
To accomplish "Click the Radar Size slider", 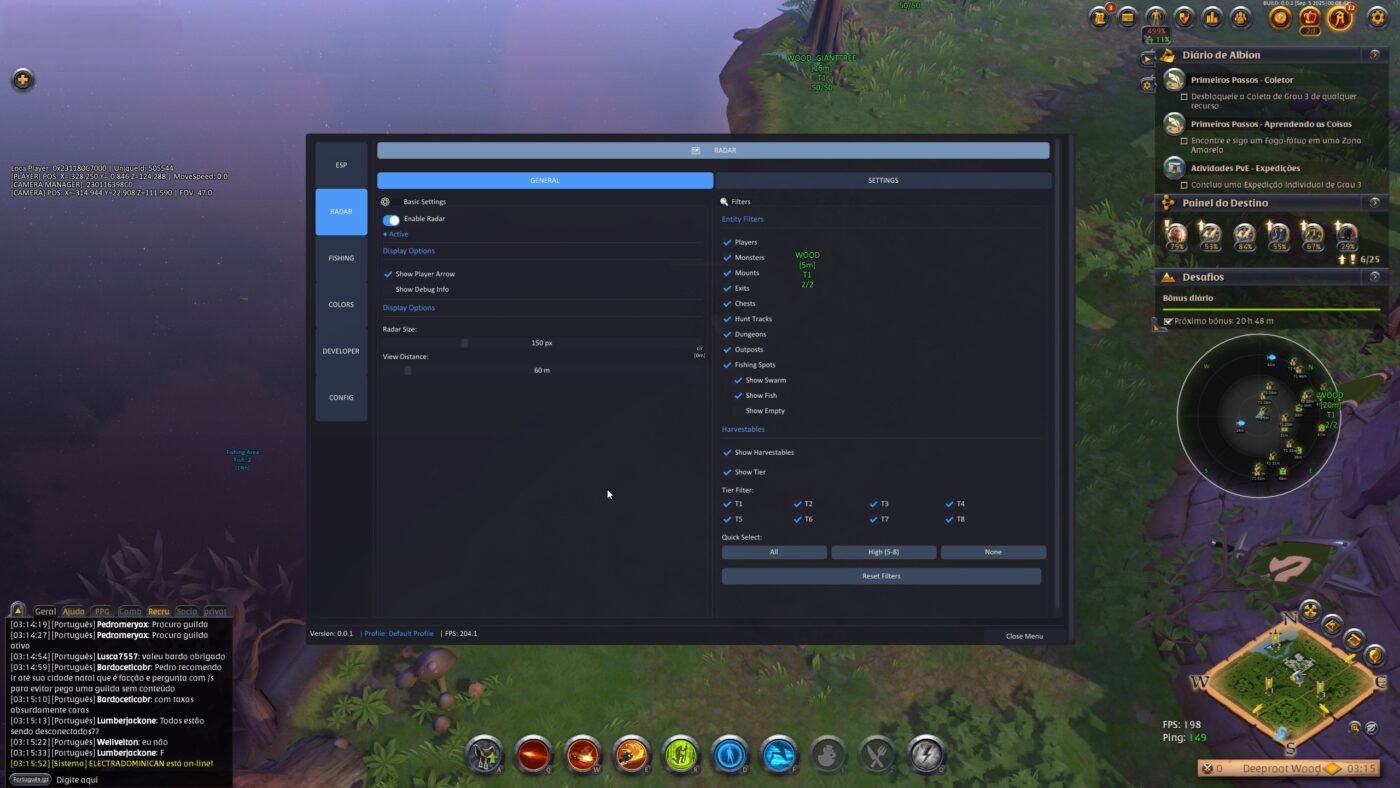I will [541, 343].
